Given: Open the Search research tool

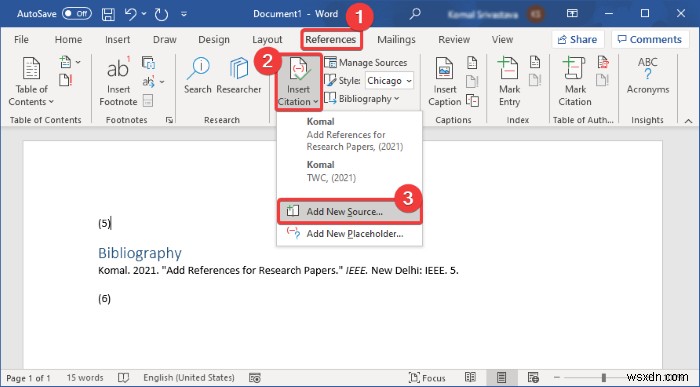Looking at the screenshot, I should [x=198, y=76].
